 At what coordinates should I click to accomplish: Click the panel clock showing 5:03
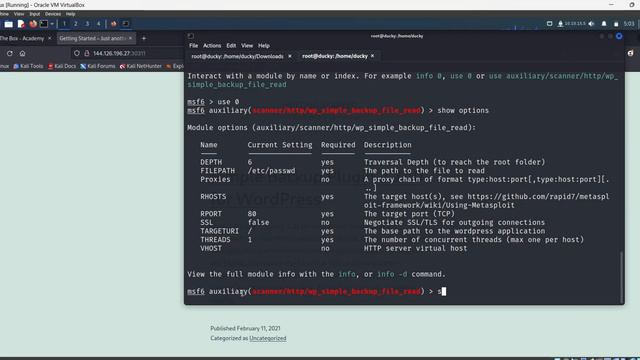[x=629, y=24]
